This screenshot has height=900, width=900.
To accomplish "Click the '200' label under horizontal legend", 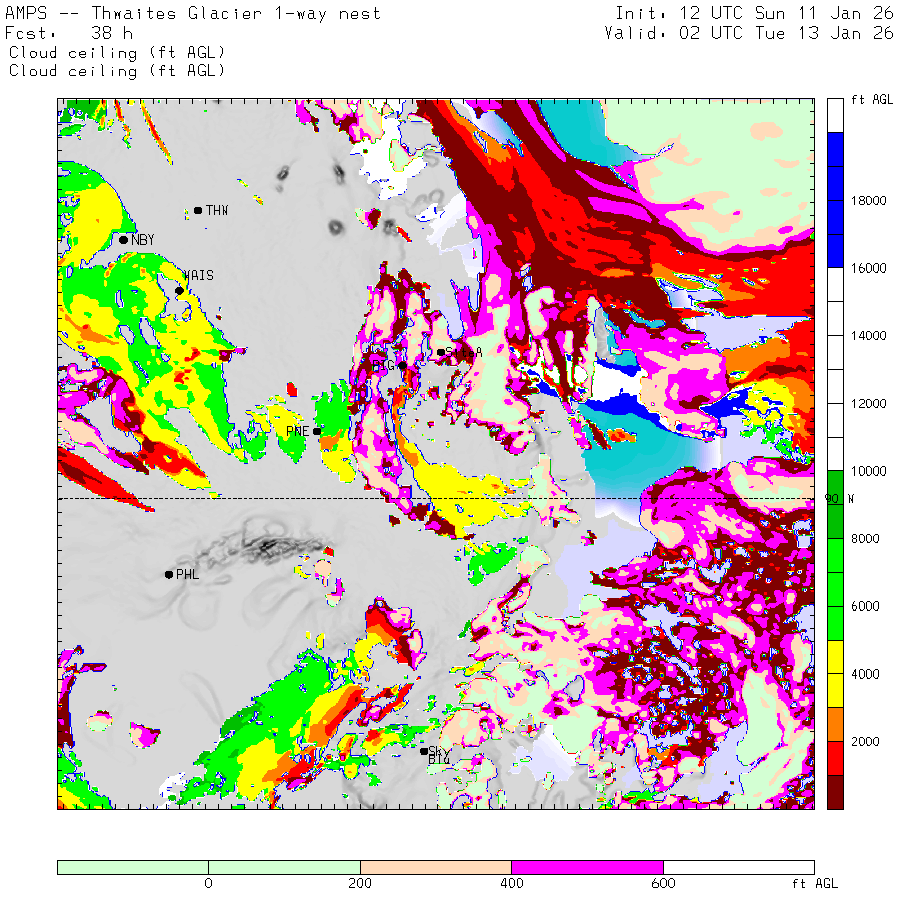I will [x=360, y=883].
